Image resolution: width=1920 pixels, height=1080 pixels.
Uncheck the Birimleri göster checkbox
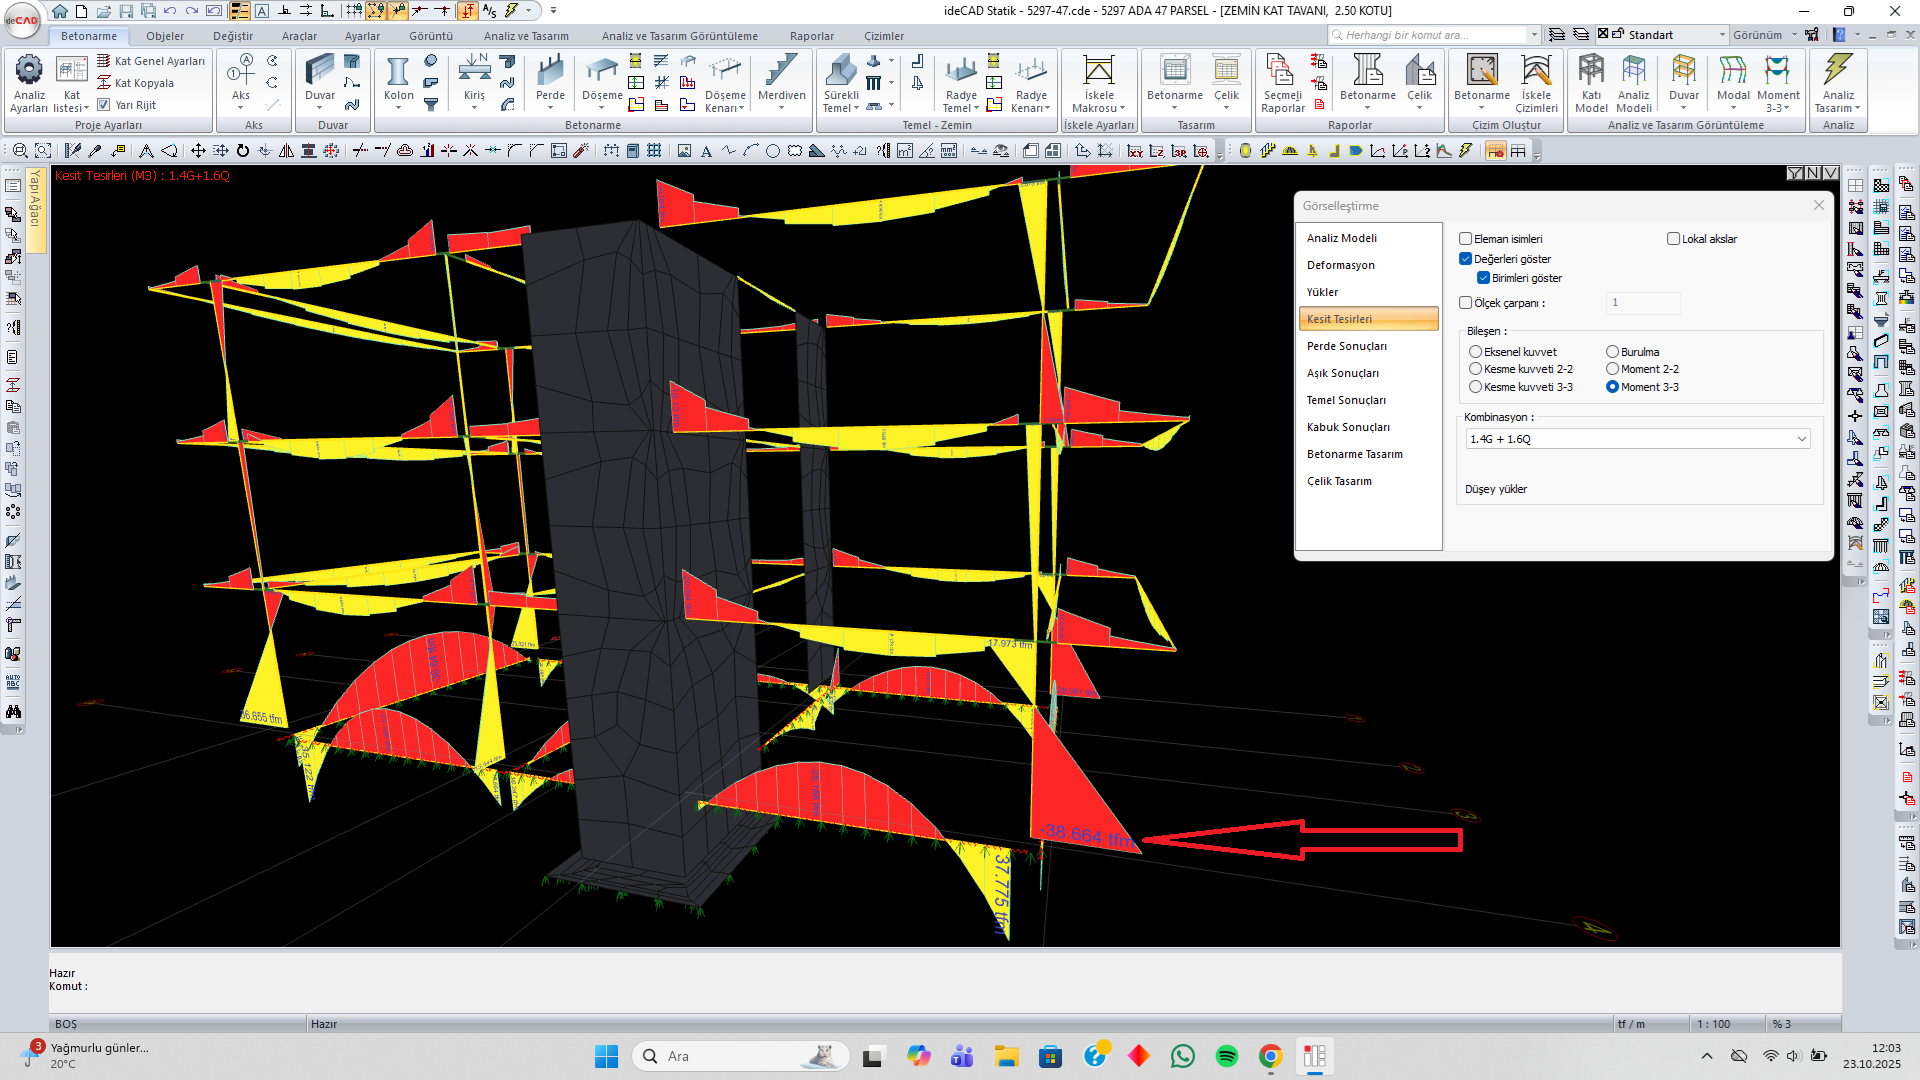click(1483, 278)
